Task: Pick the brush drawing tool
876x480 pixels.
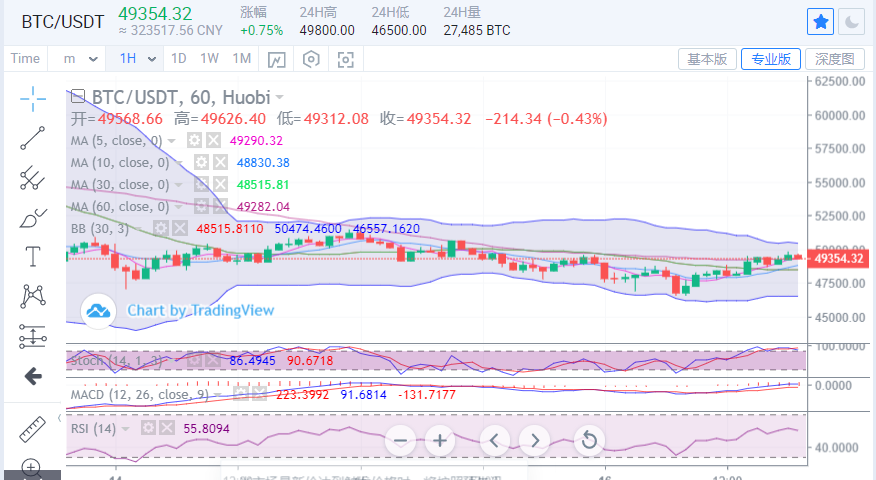Action: pos(33,217)
